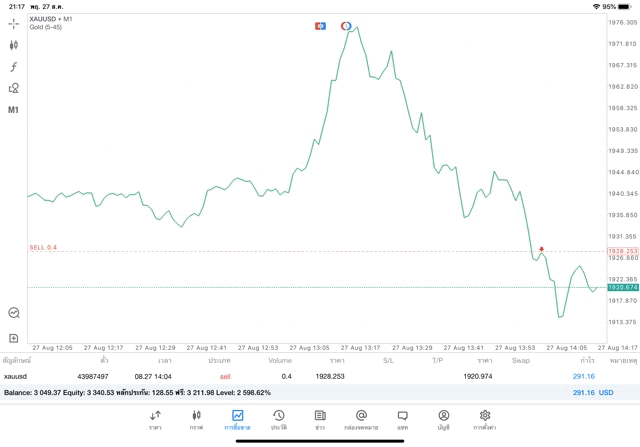Viewport: 640px width, 447px height.
Task: Open the History tab with clock icon
Action: (279, 419)
